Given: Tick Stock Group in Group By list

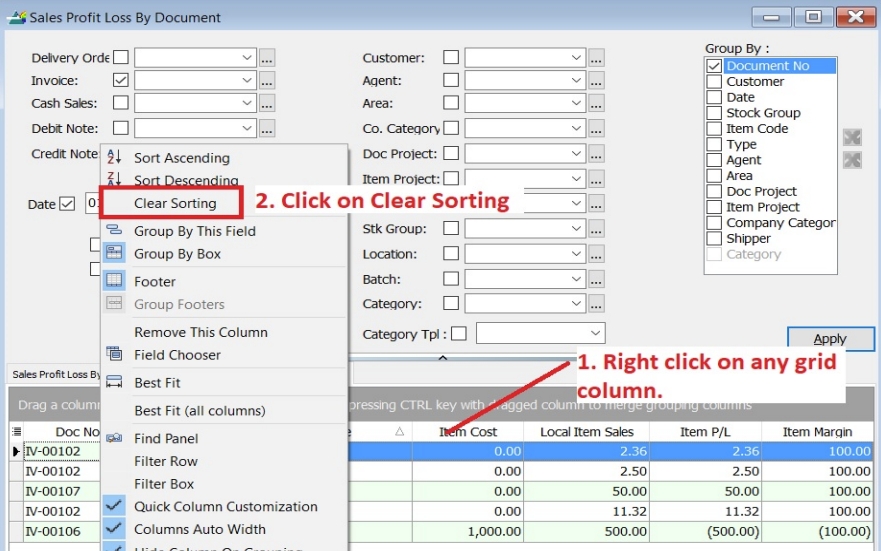Looking at the screenshot, I should 714,113.
